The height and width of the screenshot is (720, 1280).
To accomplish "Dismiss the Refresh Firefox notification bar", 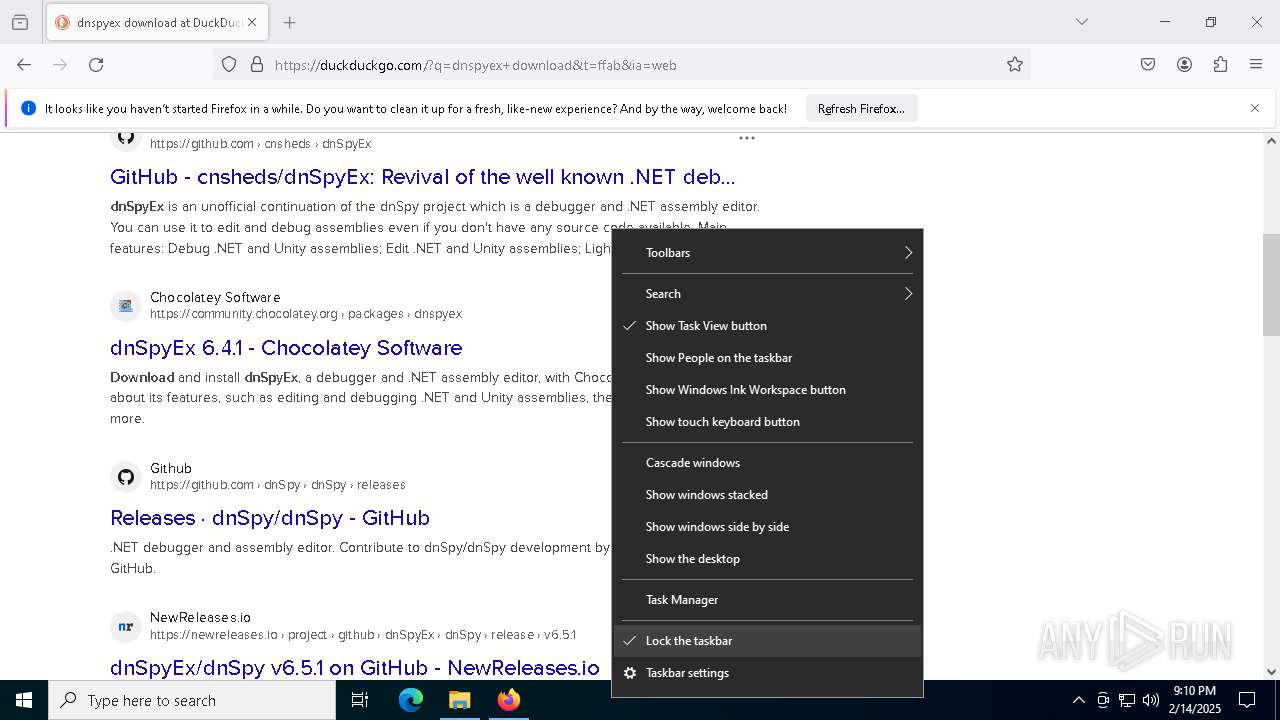I will pyautogui.click(x=1255, y=108).
